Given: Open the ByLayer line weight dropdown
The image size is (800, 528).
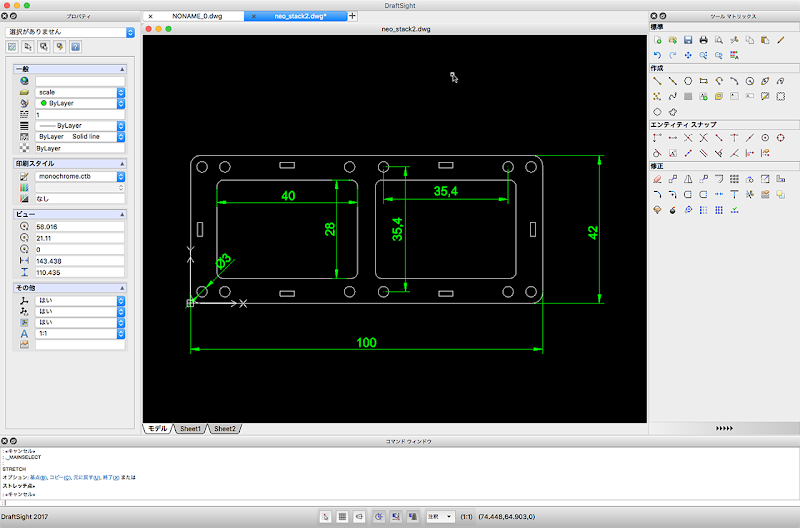Looking at the screenshot, I should pos(80,125).
